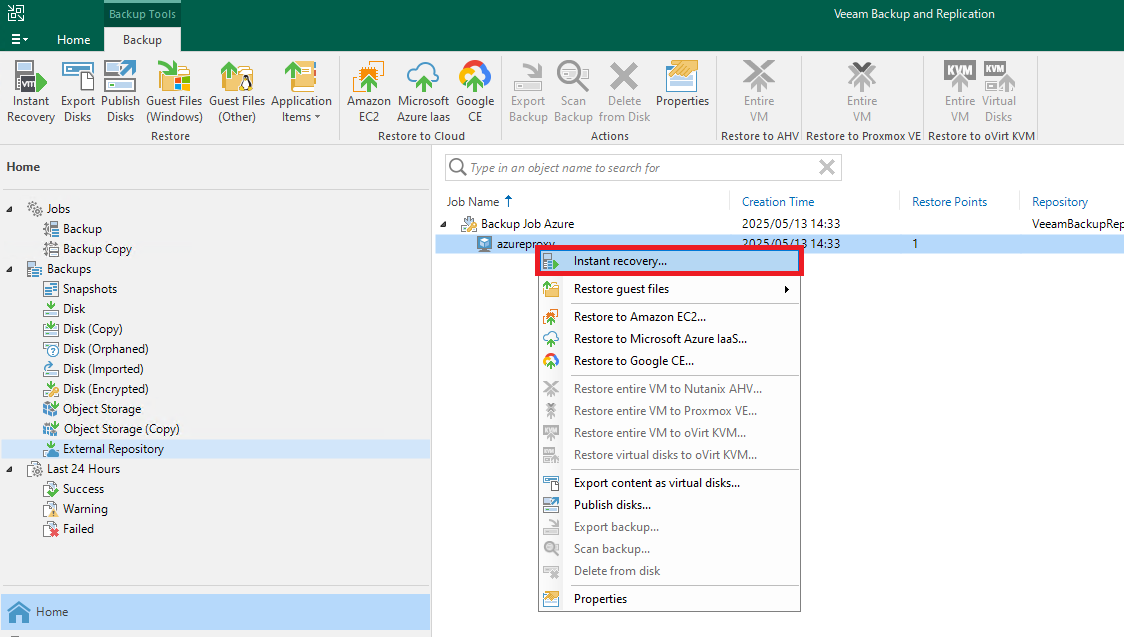Choose Publish disks from the context menu
This screenshot has width=1124, height=637.
click(669, 505)
